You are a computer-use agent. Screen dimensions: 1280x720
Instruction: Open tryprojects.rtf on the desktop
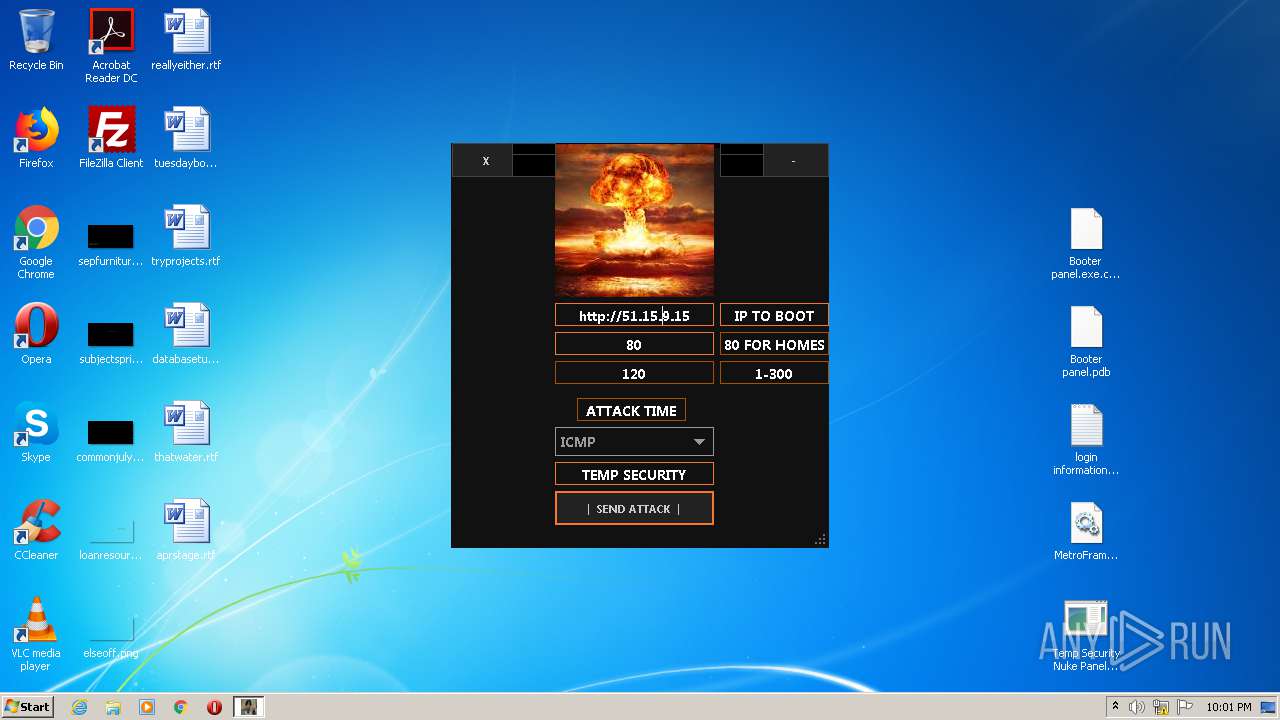186,236
